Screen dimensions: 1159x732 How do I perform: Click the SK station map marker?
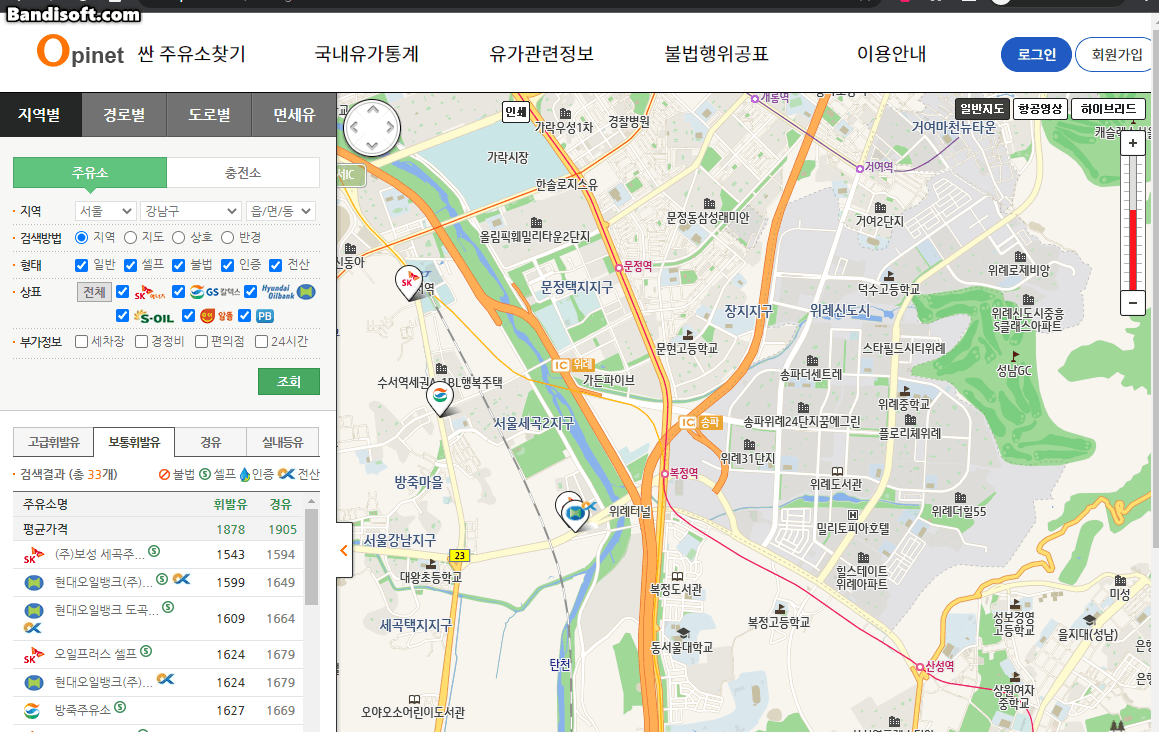[x=409, y=282]
